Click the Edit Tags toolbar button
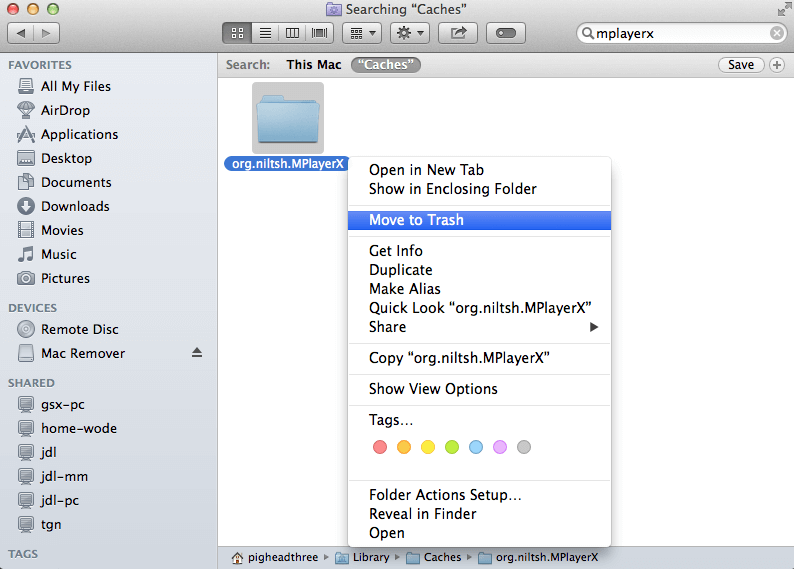The width and height of the screenshot is (794, 569). (505, 33)
